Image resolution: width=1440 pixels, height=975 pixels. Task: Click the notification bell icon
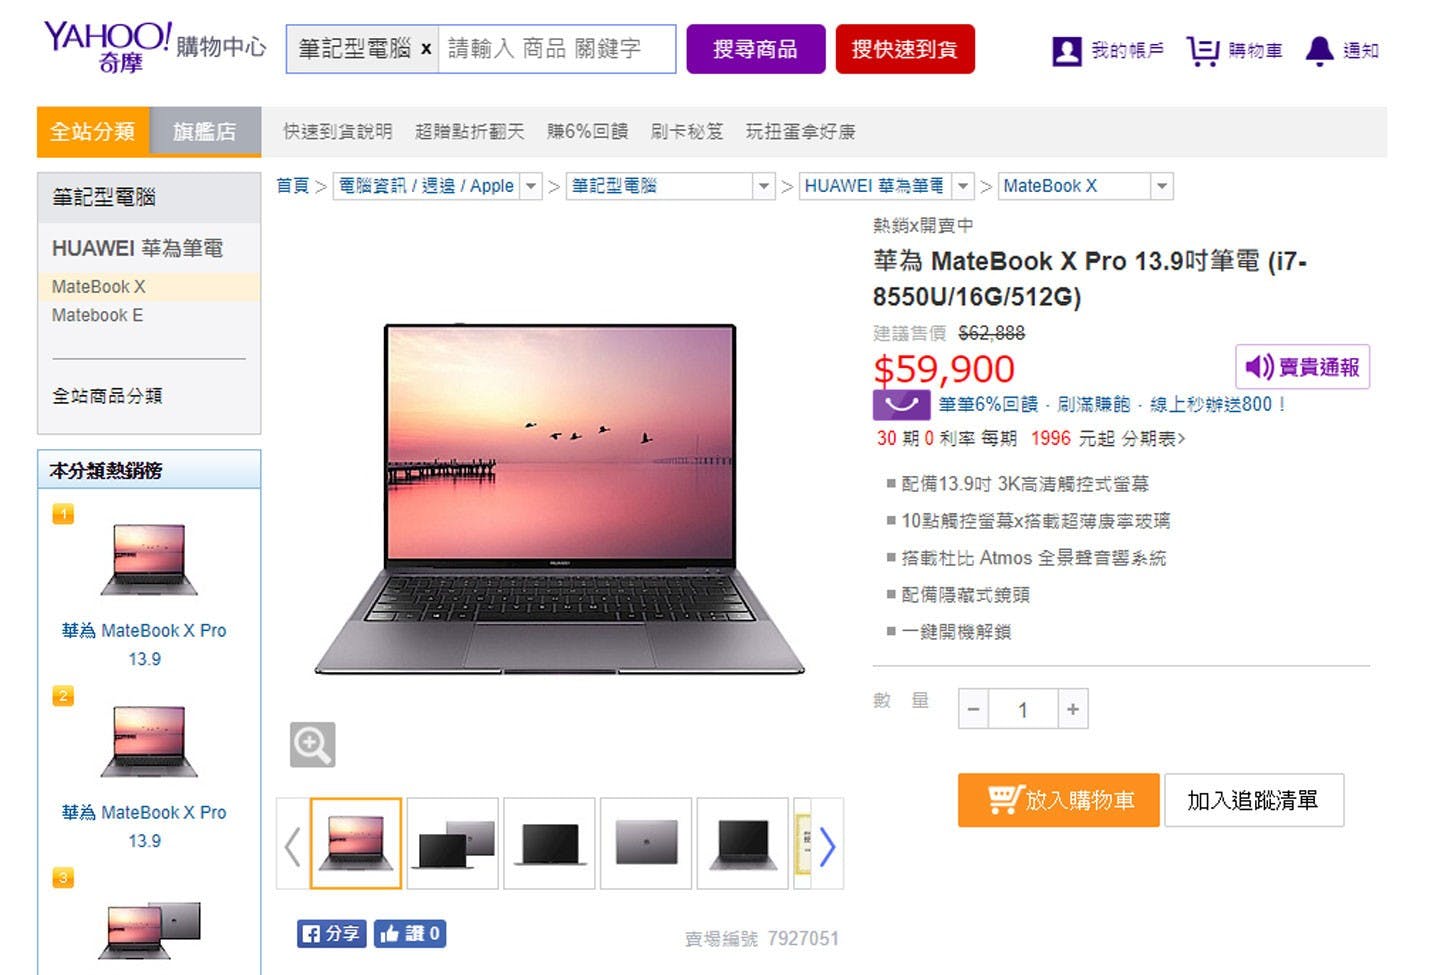[1319, 50]
